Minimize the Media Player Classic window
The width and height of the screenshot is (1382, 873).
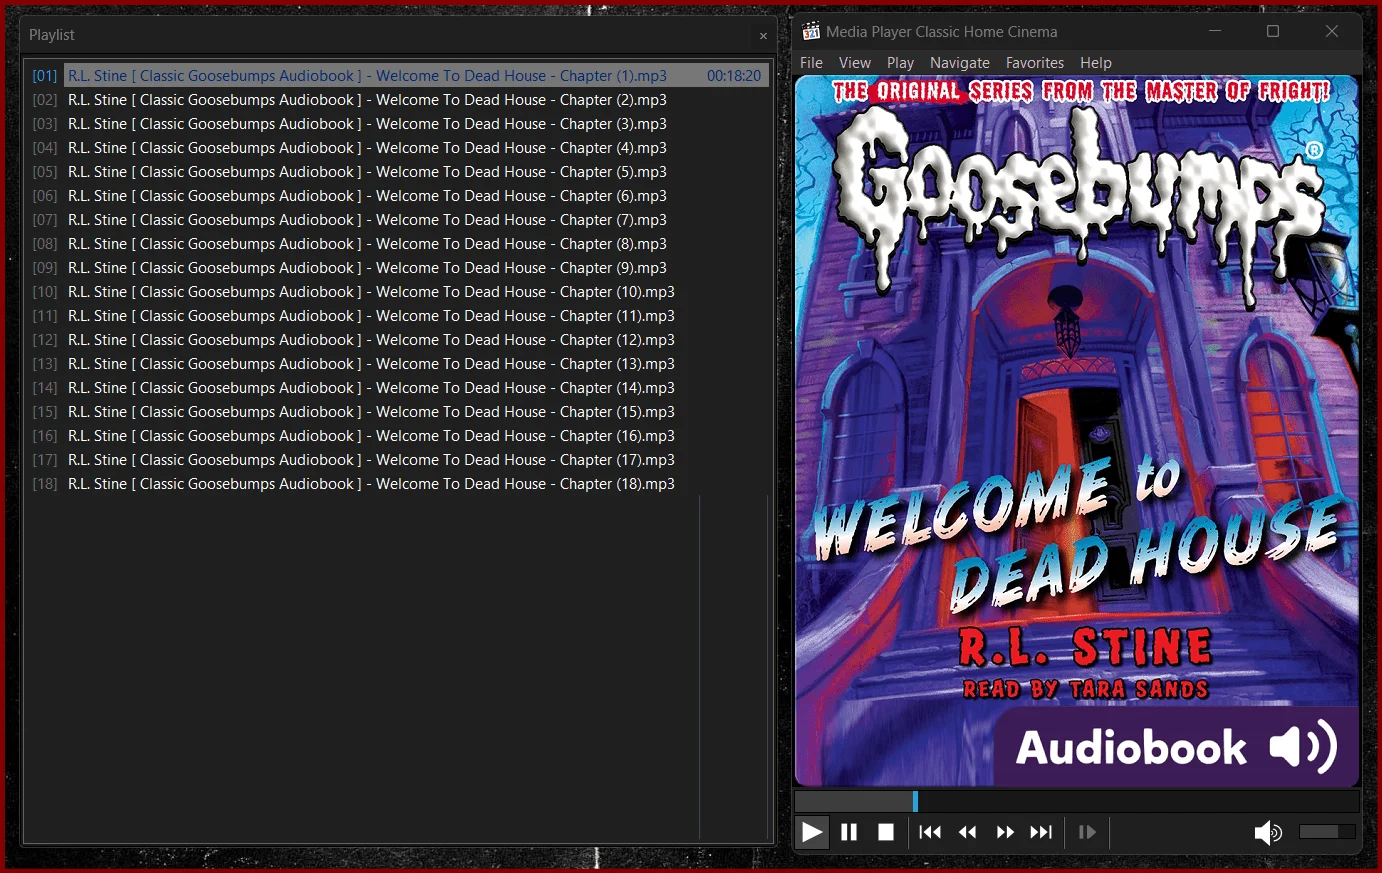[x=1215, y=31]
